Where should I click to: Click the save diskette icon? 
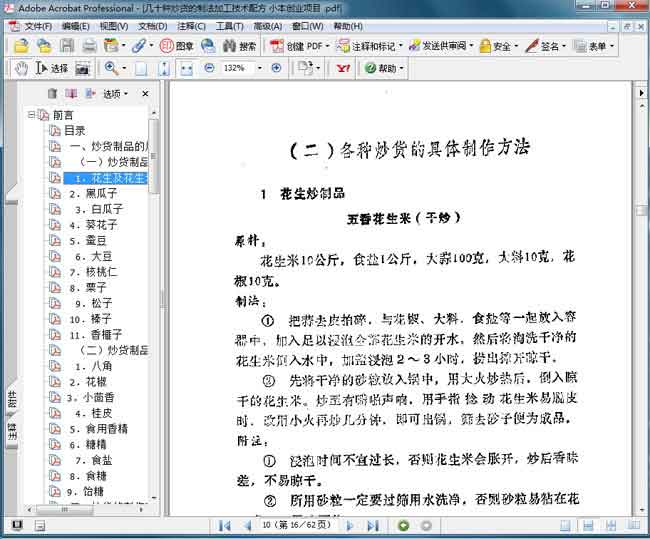pos(67,46)
